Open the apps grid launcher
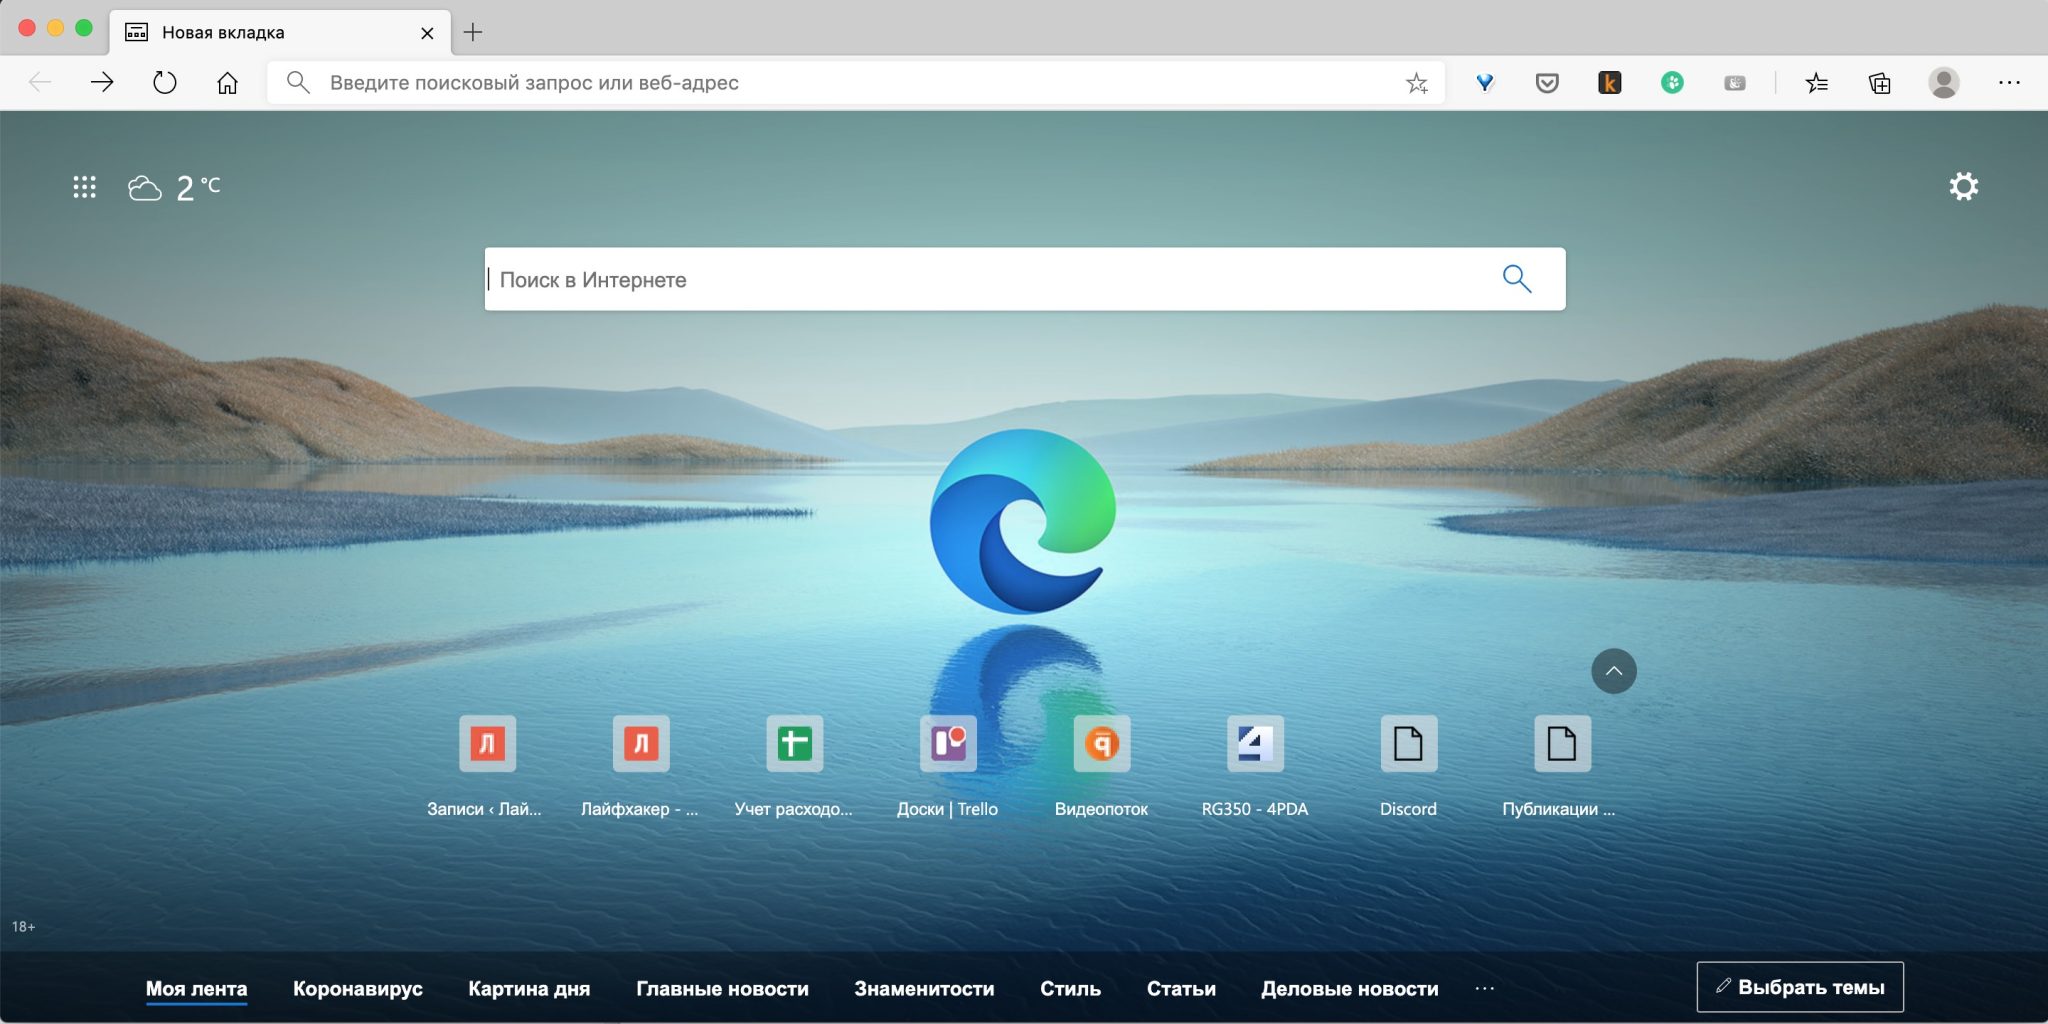The image size is (2048, 1024). [x=84, y=187]
